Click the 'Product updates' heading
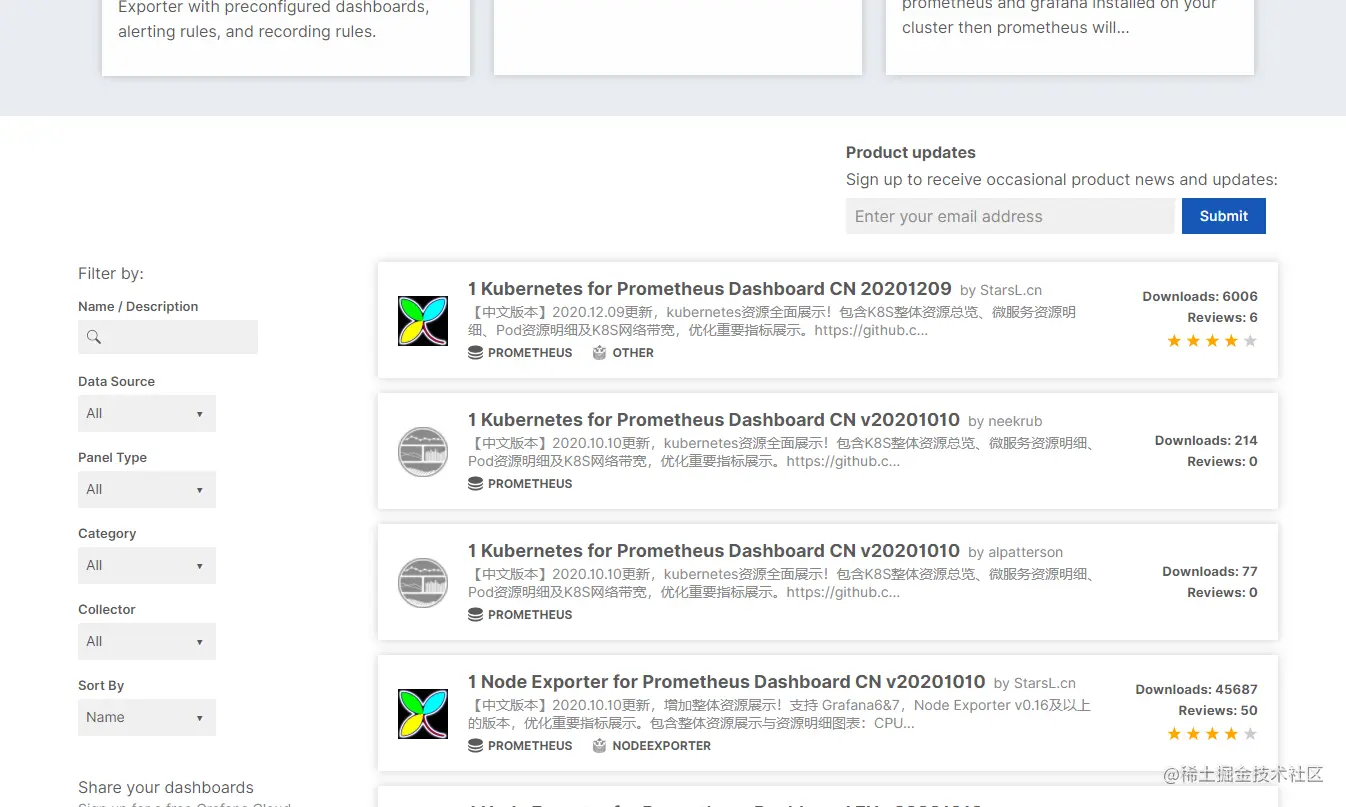 [x=911, y=152]
